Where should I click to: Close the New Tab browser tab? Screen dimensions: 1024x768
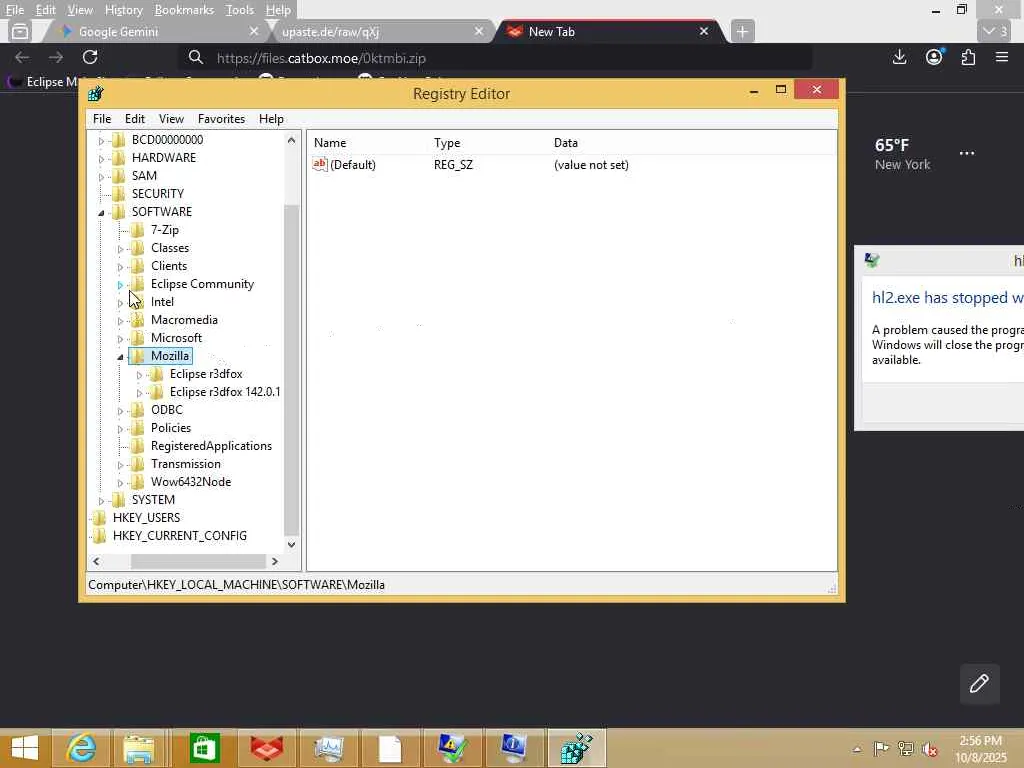coord(704,31)
